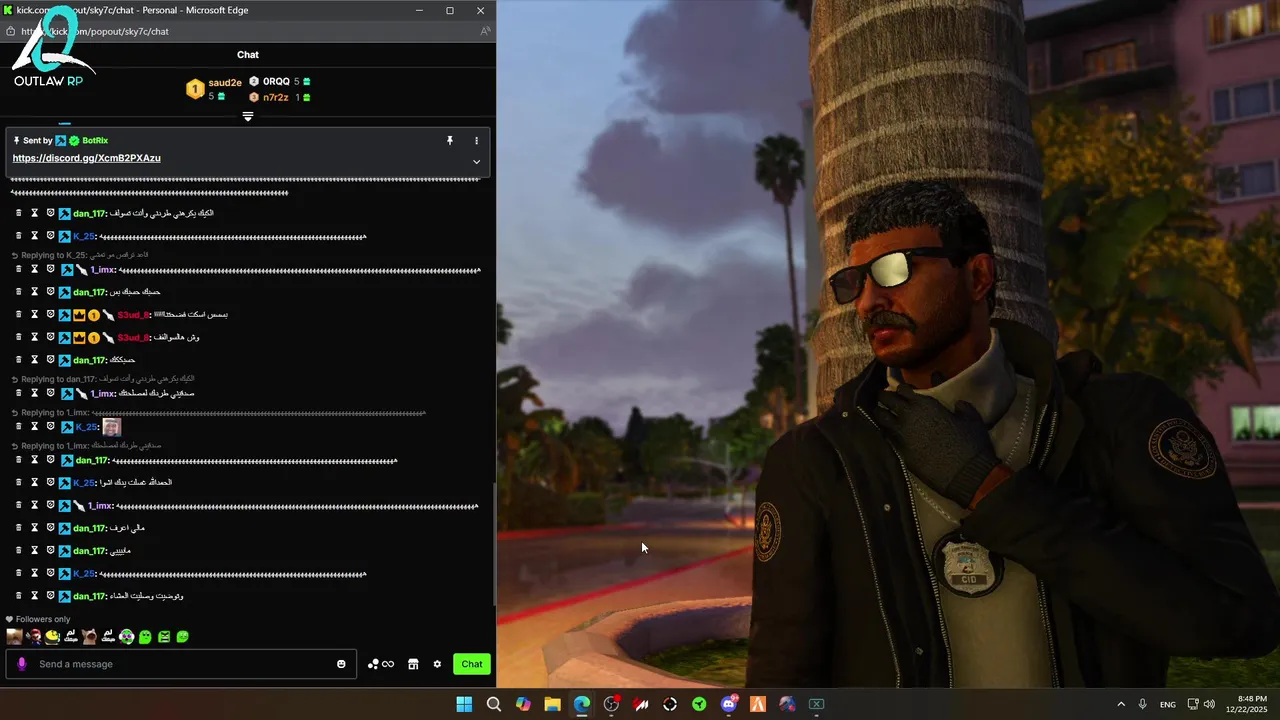This screenshot has height=720, width=1280.
Task: Click the read aloud icon in the Edge address bar
Action: pos(485,31)
